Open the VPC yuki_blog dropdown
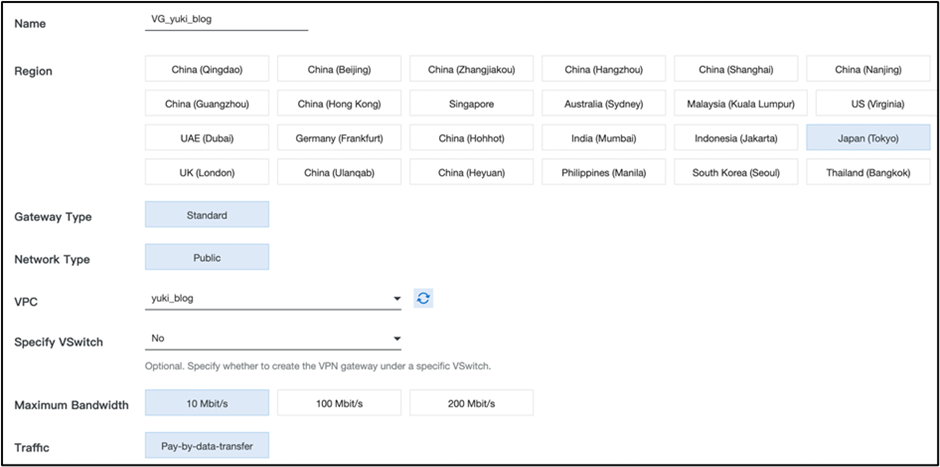Image resolution: width=940 pixels, height=467 pixels. 273,298
